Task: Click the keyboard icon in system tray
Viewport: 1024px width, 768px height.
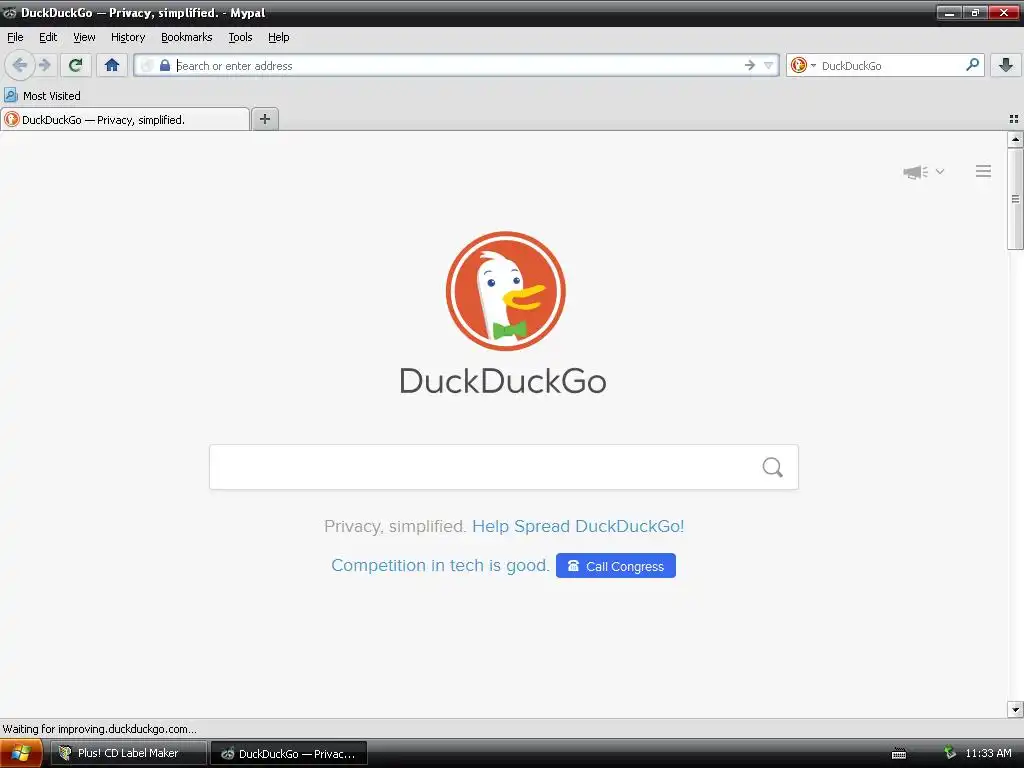Action: [x=899, y=754]
